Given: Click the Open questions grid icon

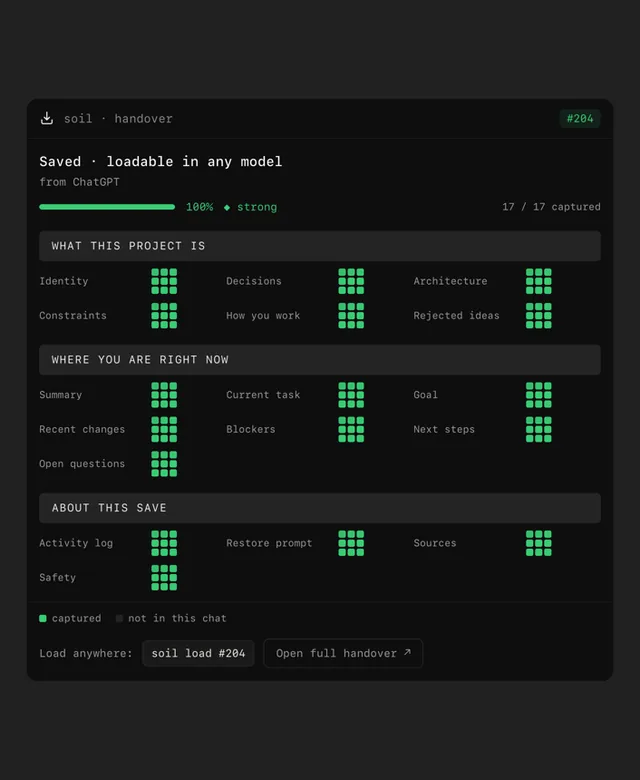Looking at the screenshot, I should (x=164, y=464).
